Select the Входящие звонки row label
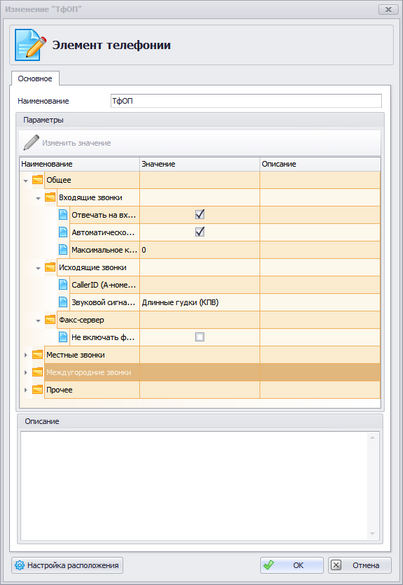 [91, 197]
